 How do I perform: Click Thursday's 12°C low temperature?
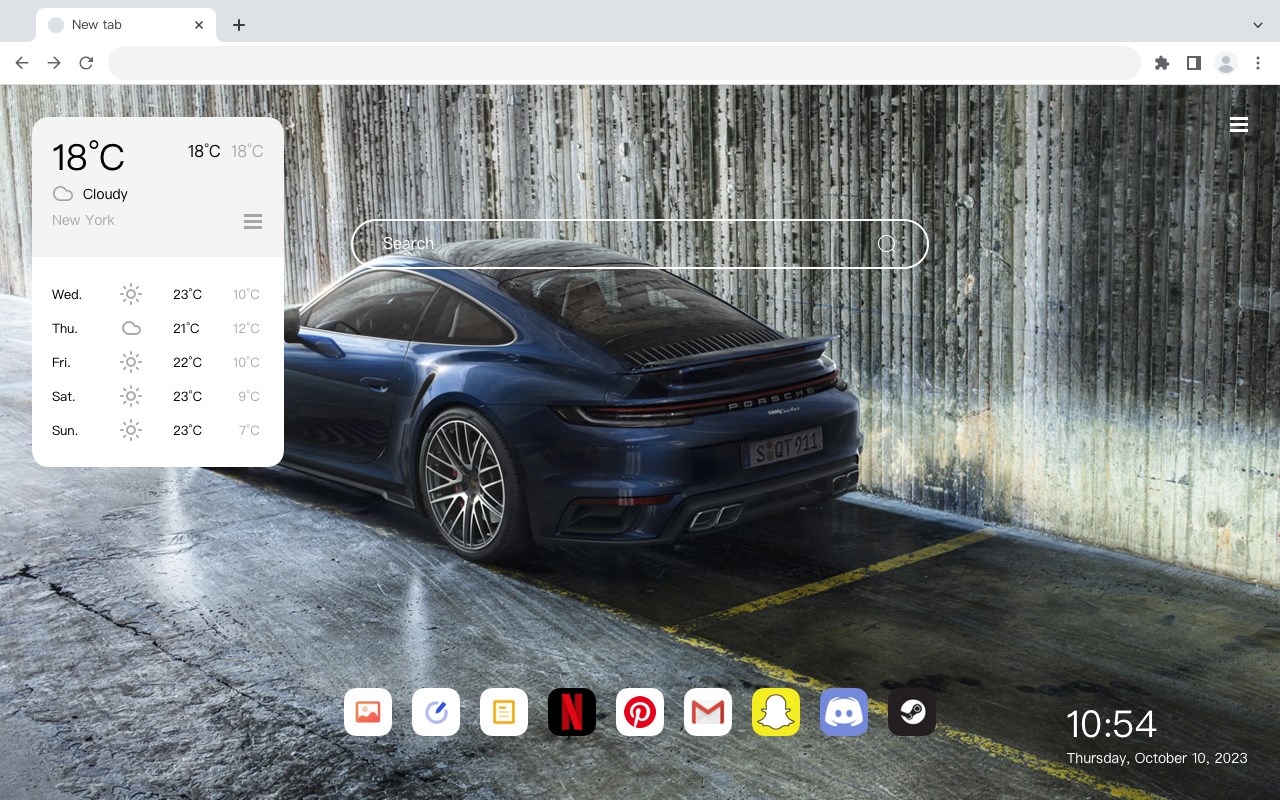tap(246, 328)
